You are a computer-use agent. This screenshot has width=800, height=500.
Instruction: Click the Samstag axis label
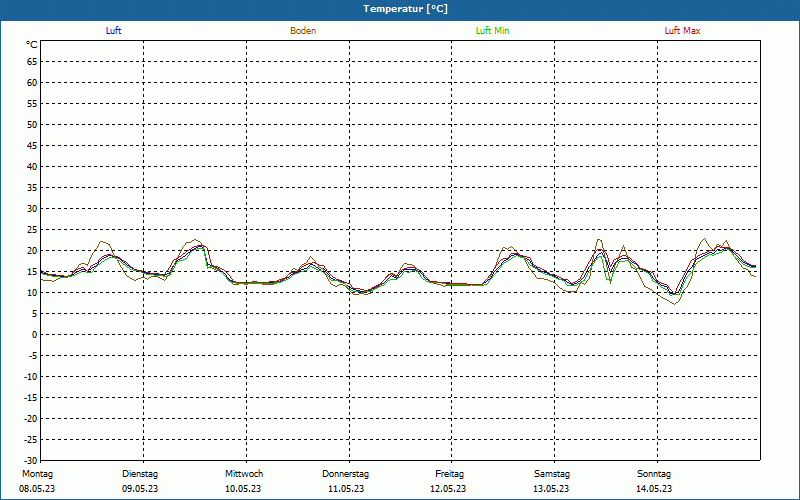(552, 474)
